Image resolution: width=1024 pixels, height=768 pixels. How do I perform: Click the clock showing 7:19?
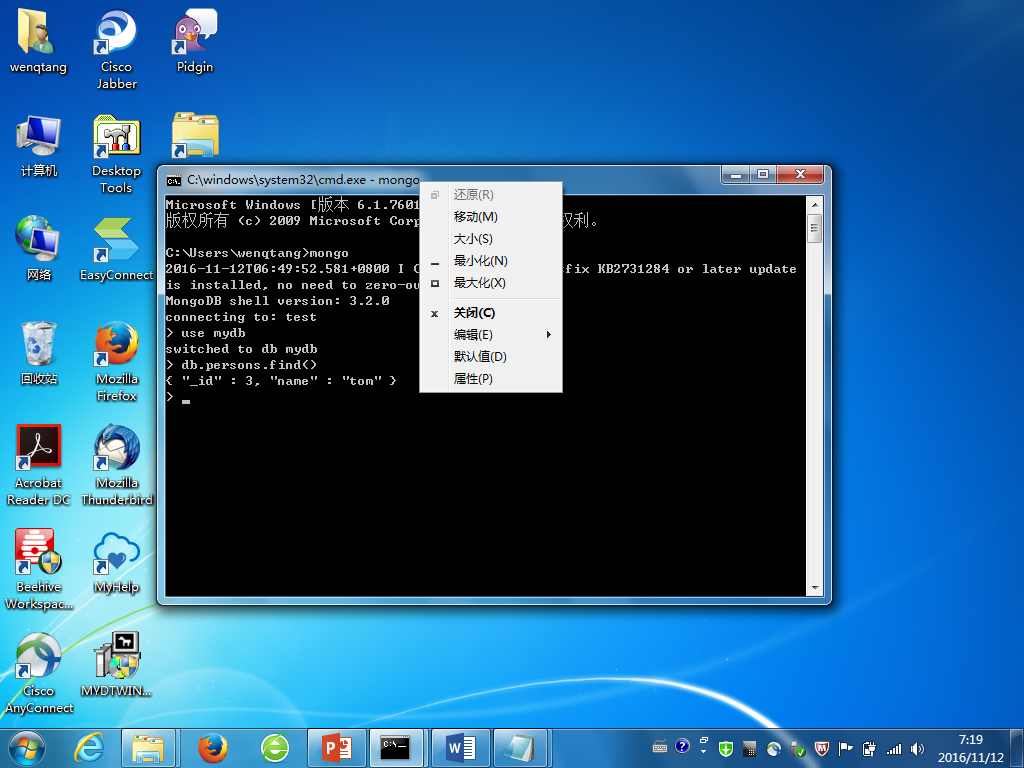click(x=968, y=747)
